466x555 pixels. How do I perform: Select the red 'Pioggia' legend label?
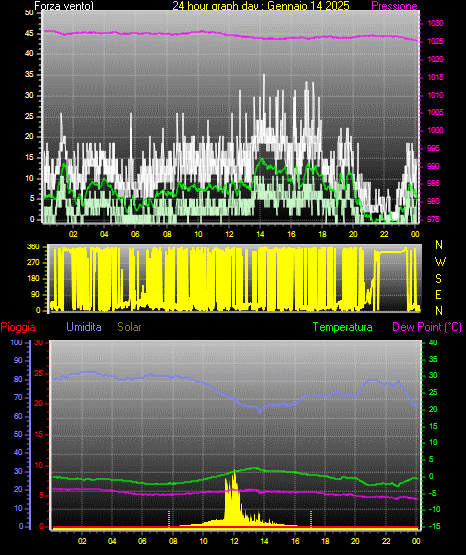pyautogui.click(x=18, y=327)
